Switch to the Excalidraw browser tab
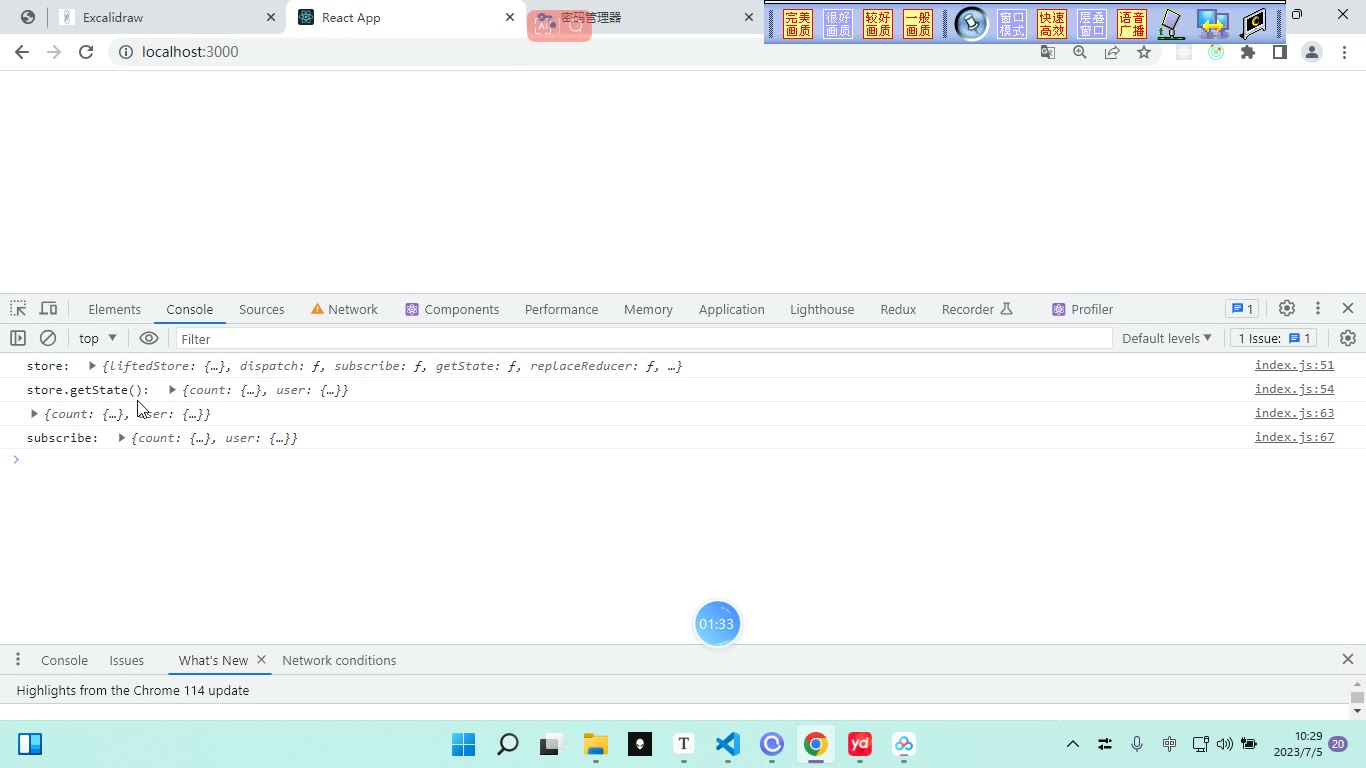1366x768 pixels. (x=168, y=18)
